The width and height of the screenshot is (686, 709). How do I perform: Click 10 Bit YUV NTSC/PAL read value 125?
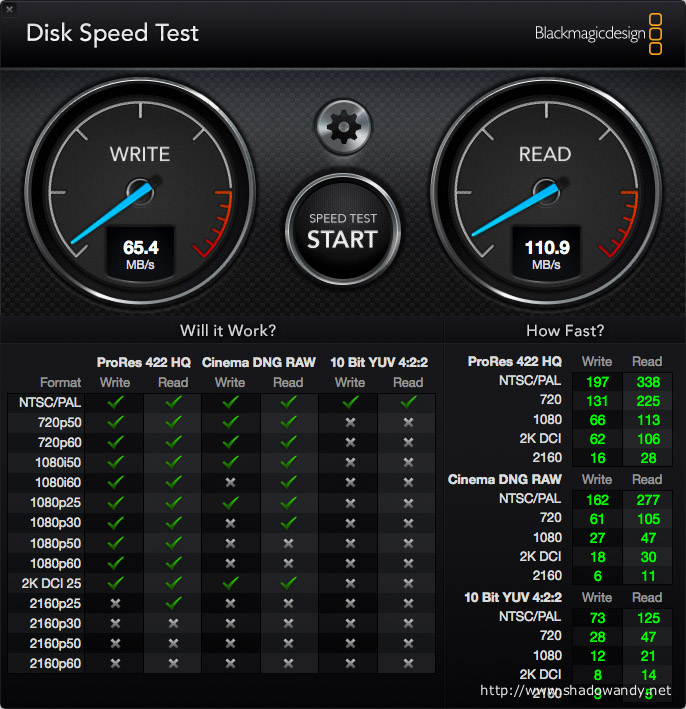[648, 618]
